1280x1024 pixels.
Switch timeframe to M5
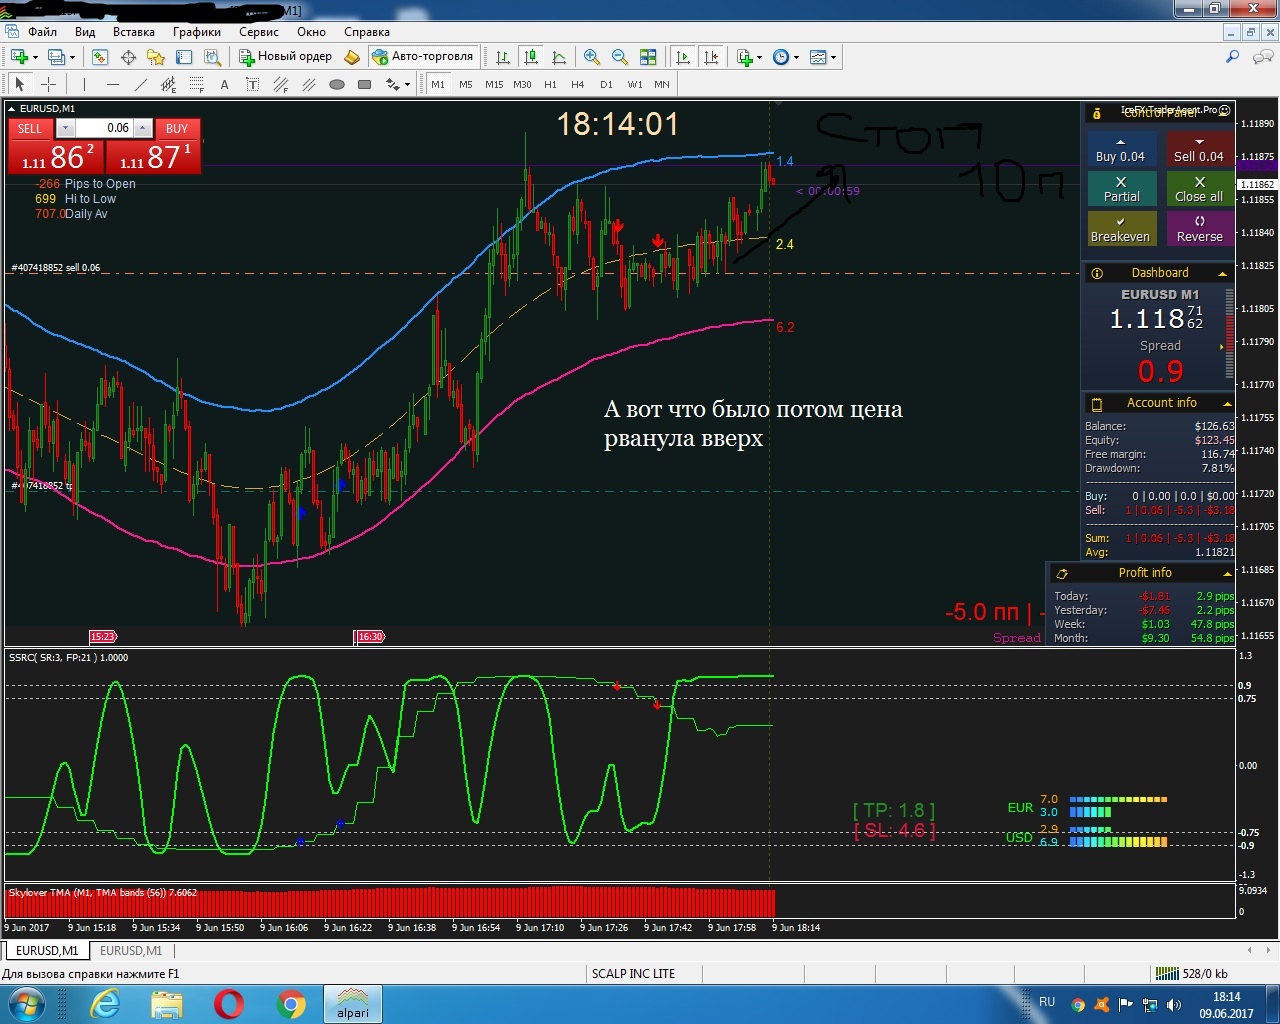click(x=466, y=85)
